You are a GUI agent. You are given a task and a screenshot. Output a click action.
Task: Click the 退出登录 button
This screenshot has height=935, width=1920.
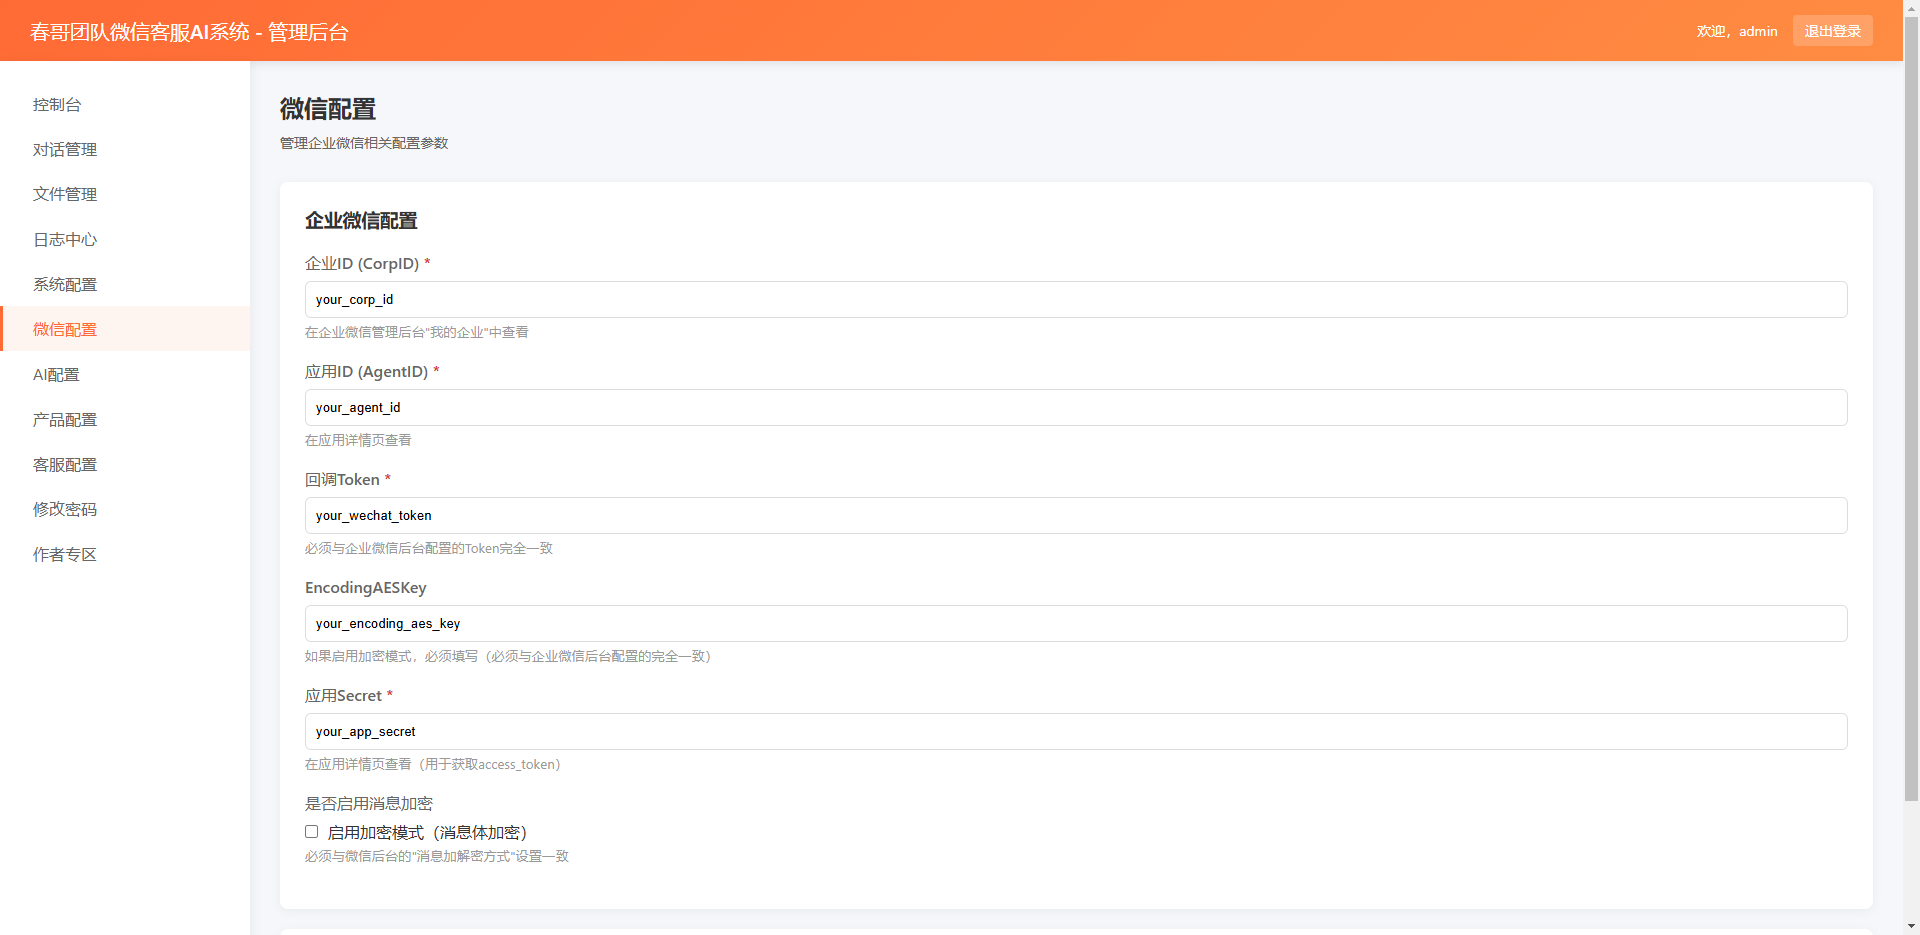[1832, 31]
